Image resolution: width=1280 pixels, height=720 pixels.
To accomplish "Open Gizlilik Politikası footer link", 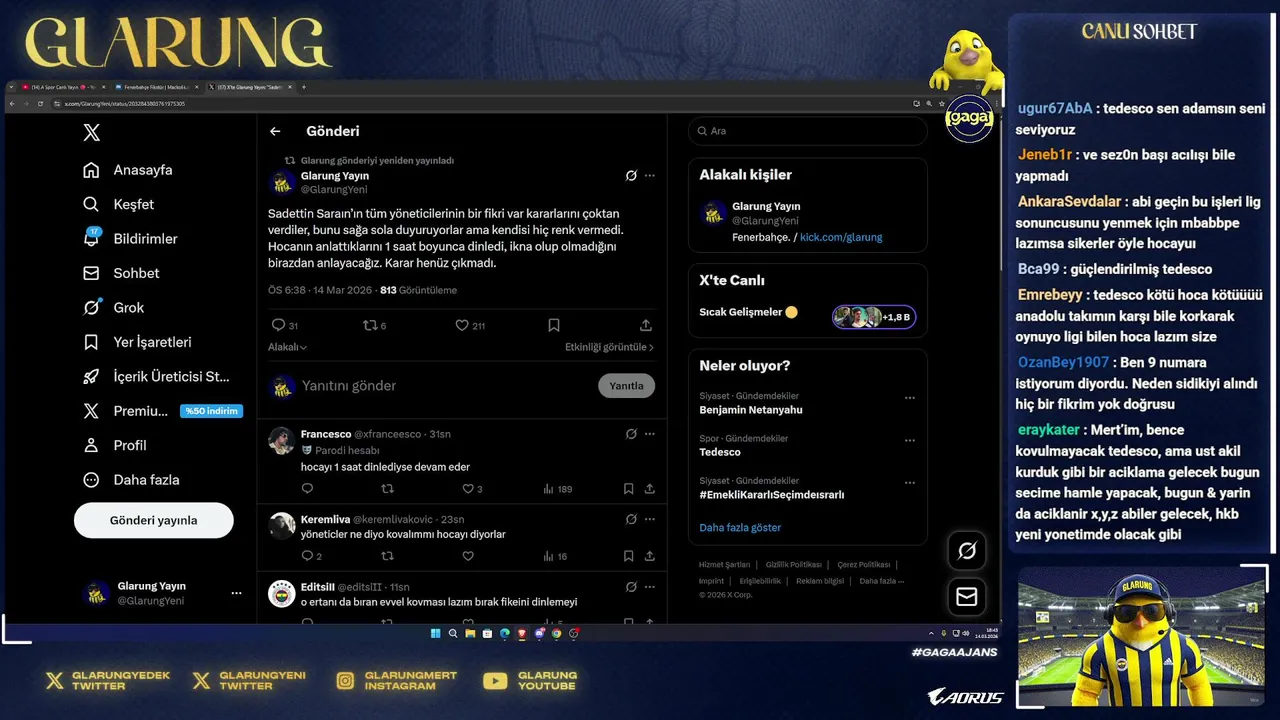I will (794, 564).
